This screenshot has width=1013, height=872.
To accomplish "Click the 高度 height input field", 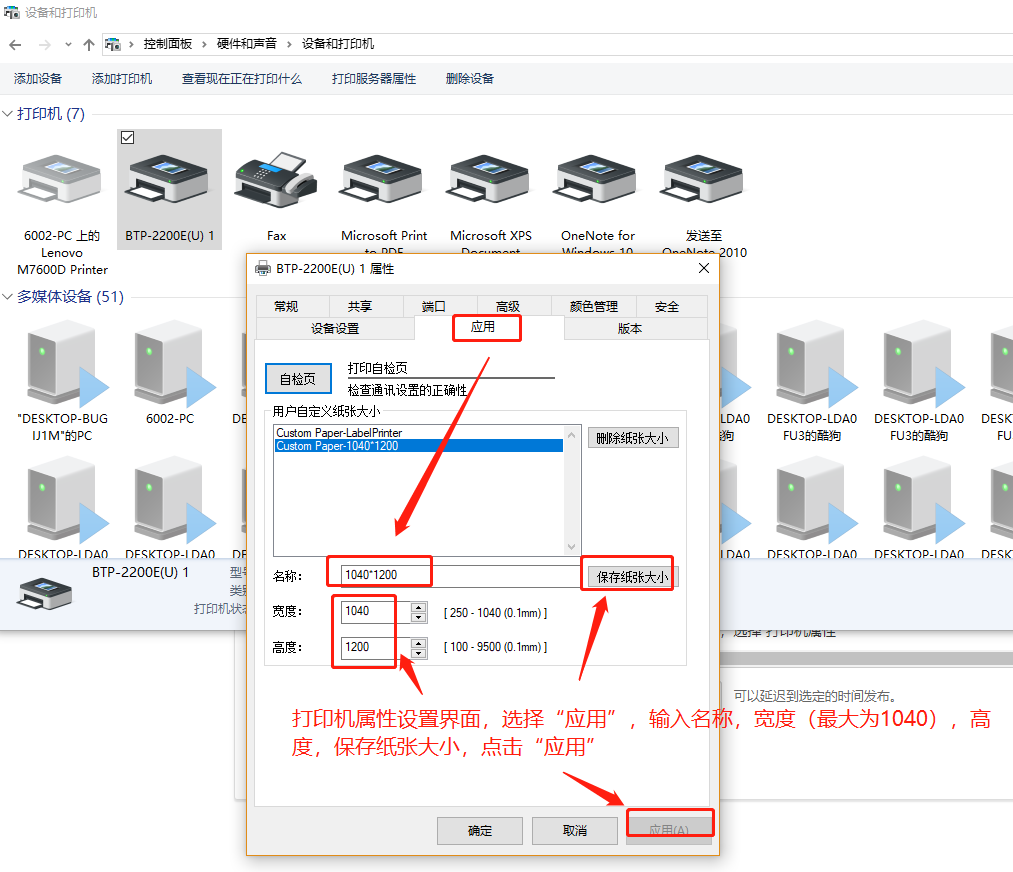I will [376, 647].
